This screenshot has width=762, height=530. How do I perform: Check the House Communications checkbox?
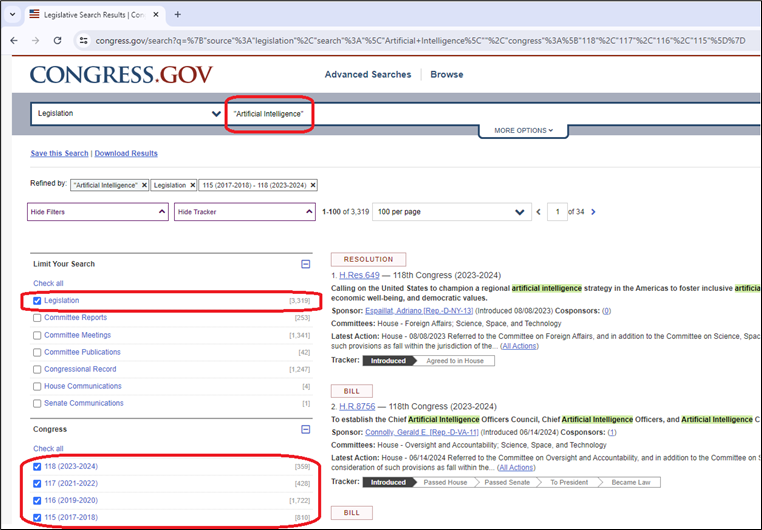(37, 386)
